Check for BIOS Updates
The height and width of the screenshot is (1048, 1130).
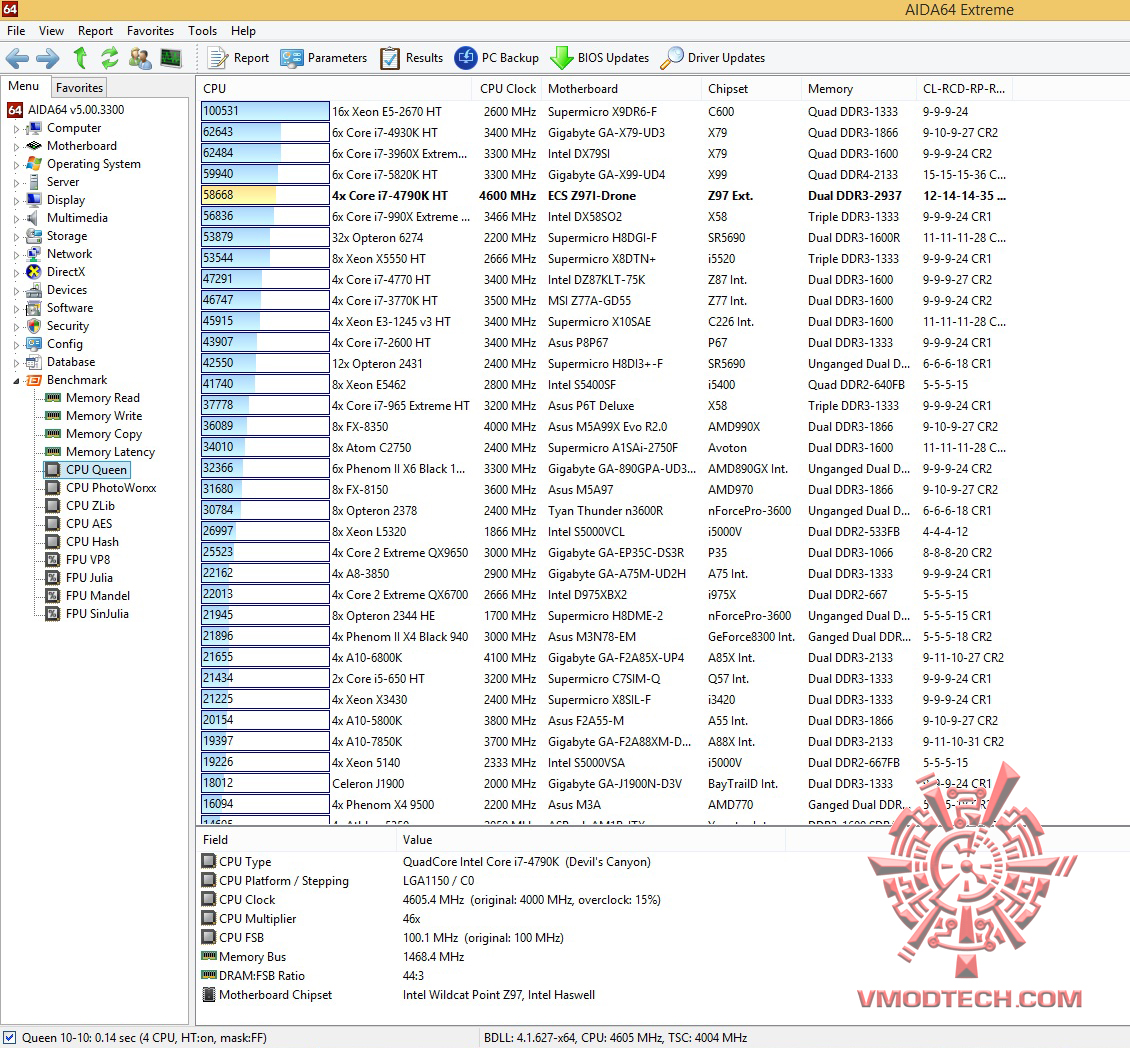(600, 58)
